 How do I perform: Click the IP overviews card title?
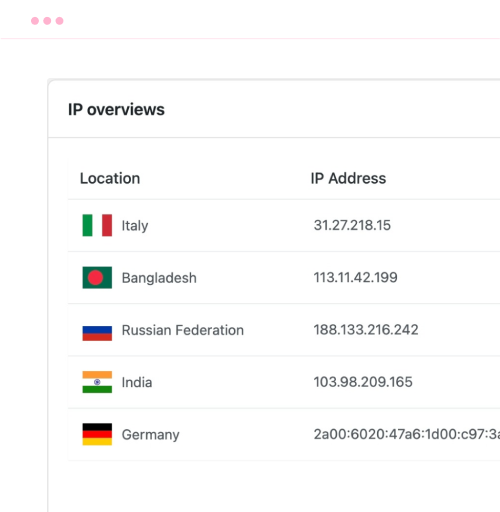116,110
